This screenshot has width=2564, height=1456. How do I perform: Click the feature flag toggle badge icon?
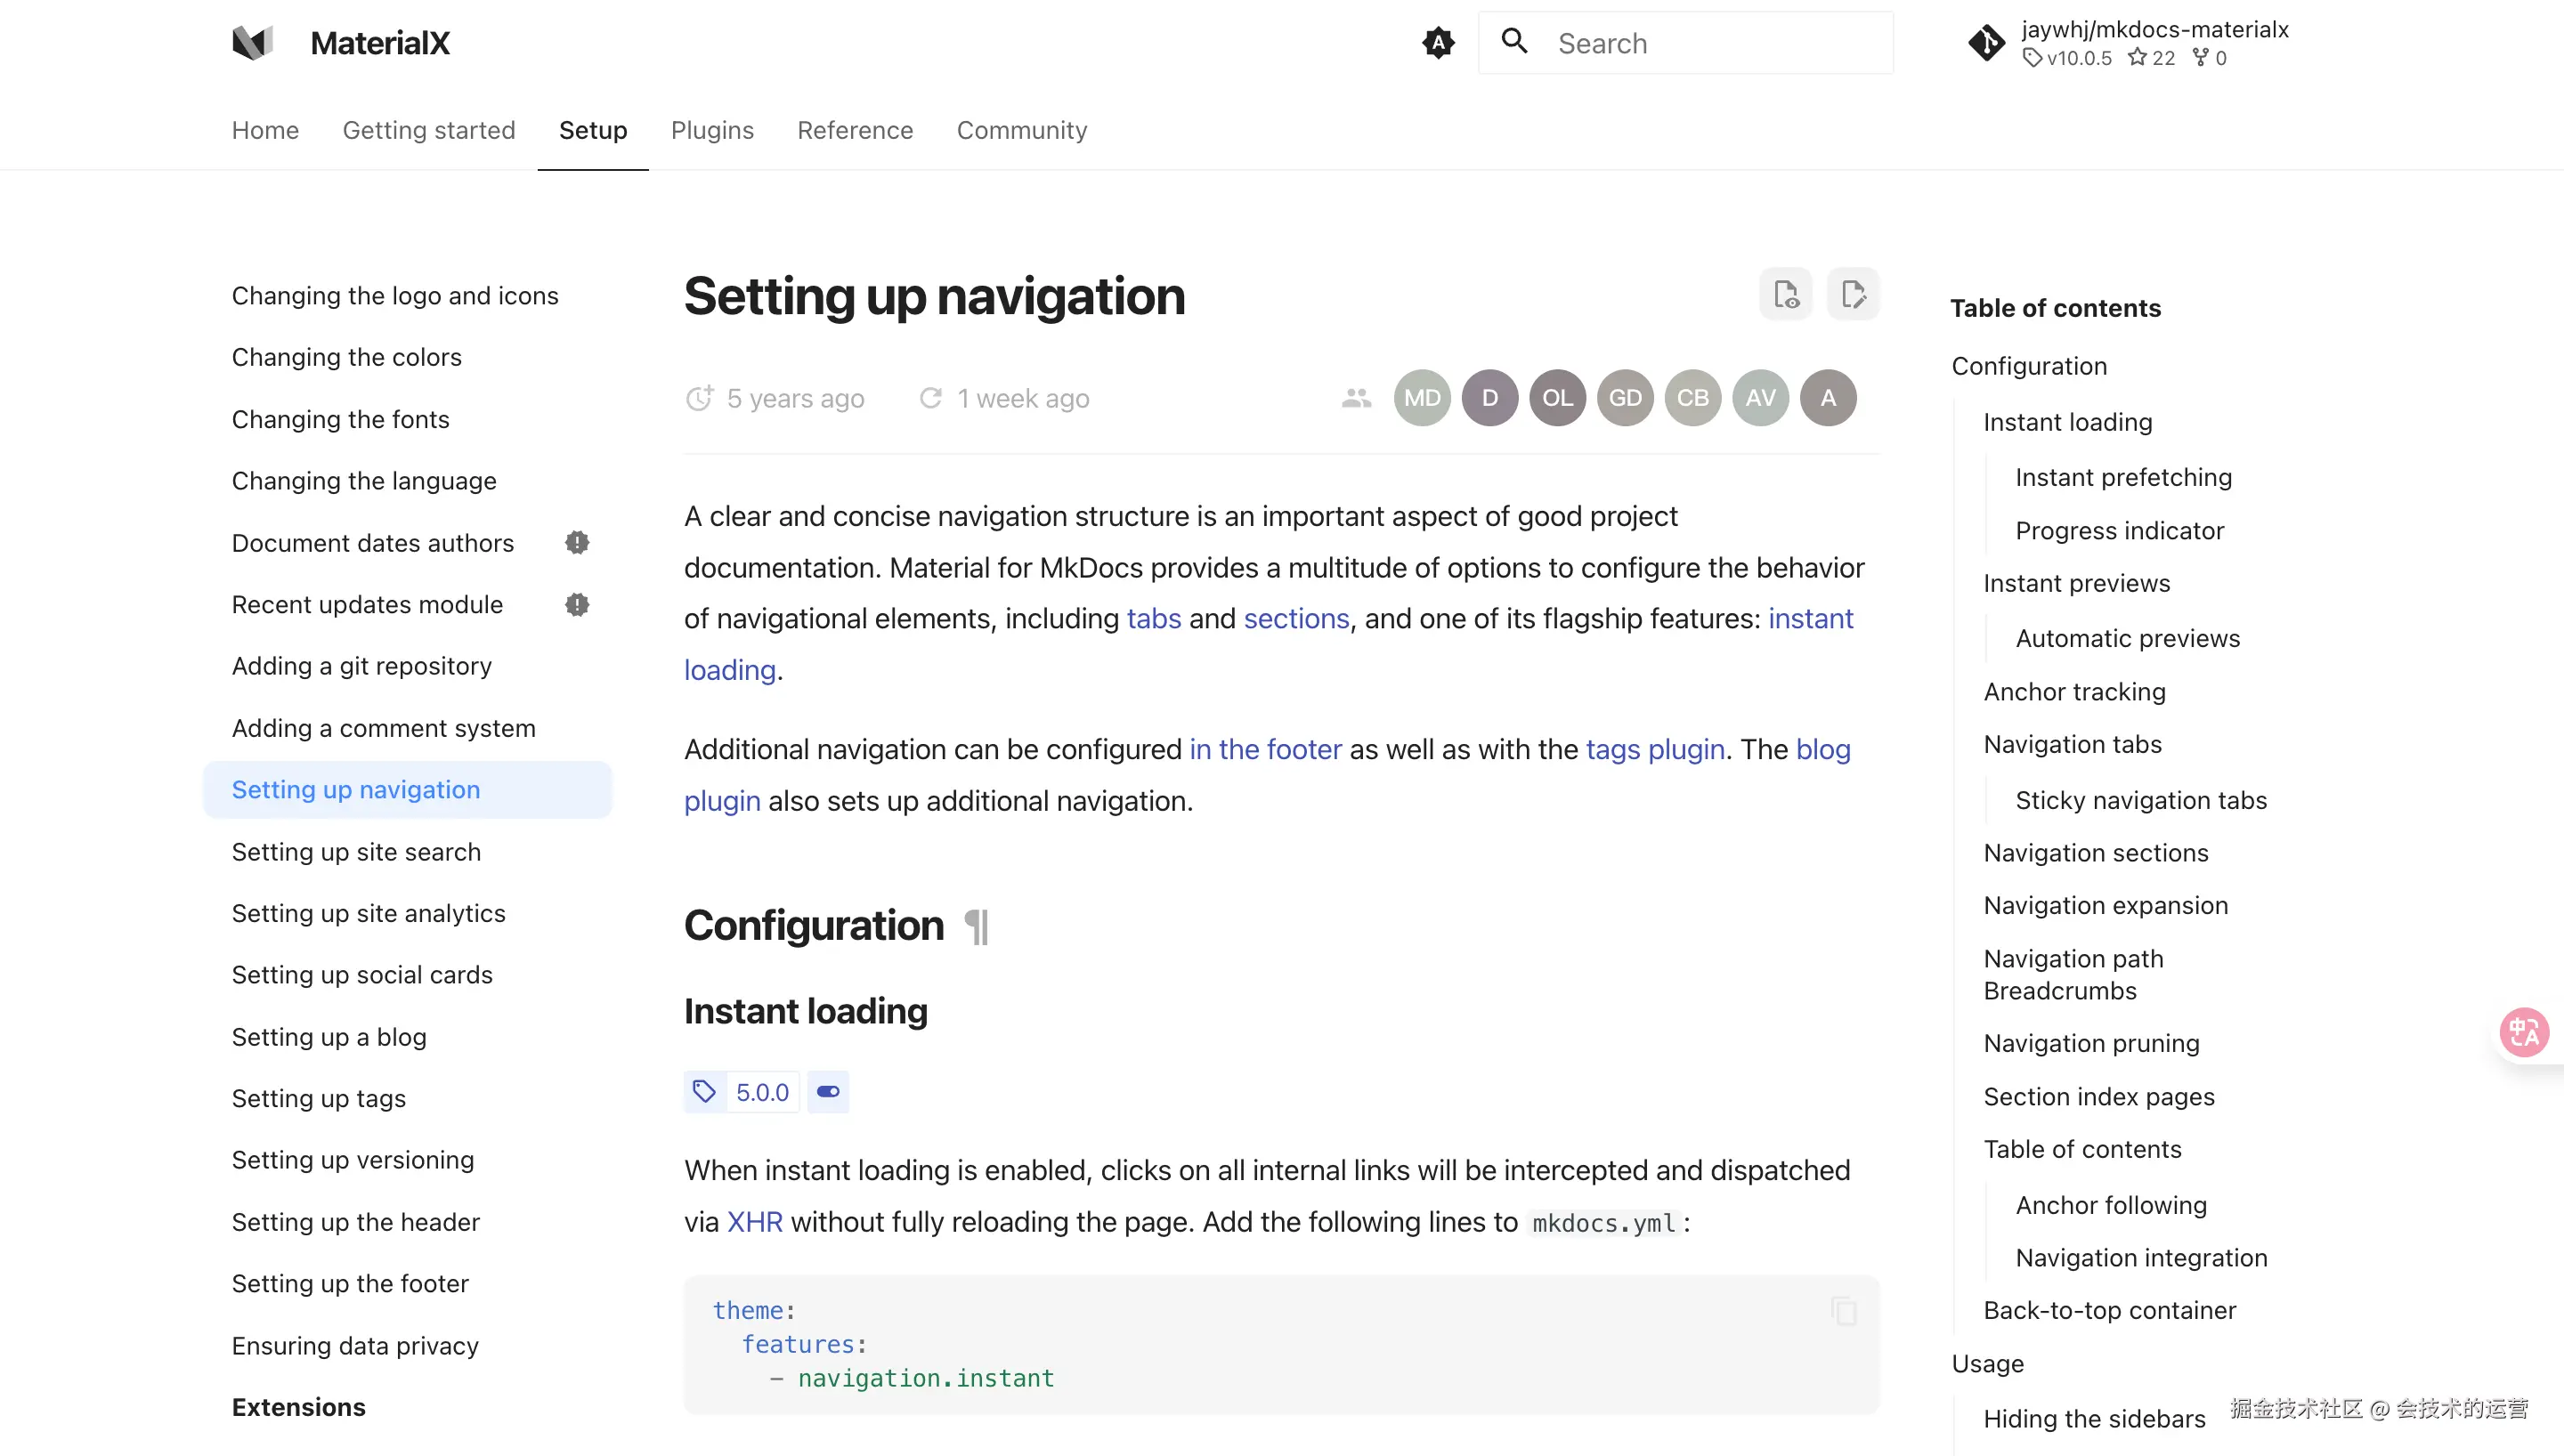coord(828,1092)
